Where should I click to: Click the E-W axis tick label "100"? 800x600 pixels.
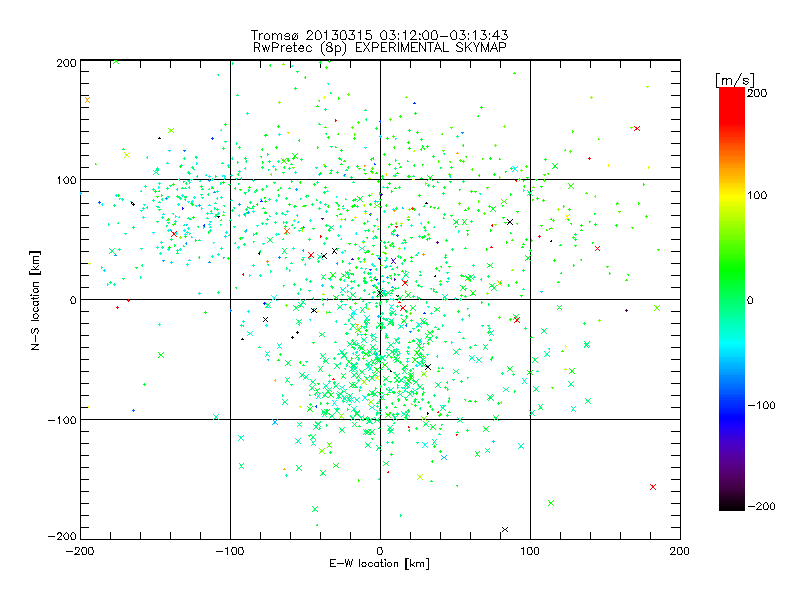(x=530, y=551)
